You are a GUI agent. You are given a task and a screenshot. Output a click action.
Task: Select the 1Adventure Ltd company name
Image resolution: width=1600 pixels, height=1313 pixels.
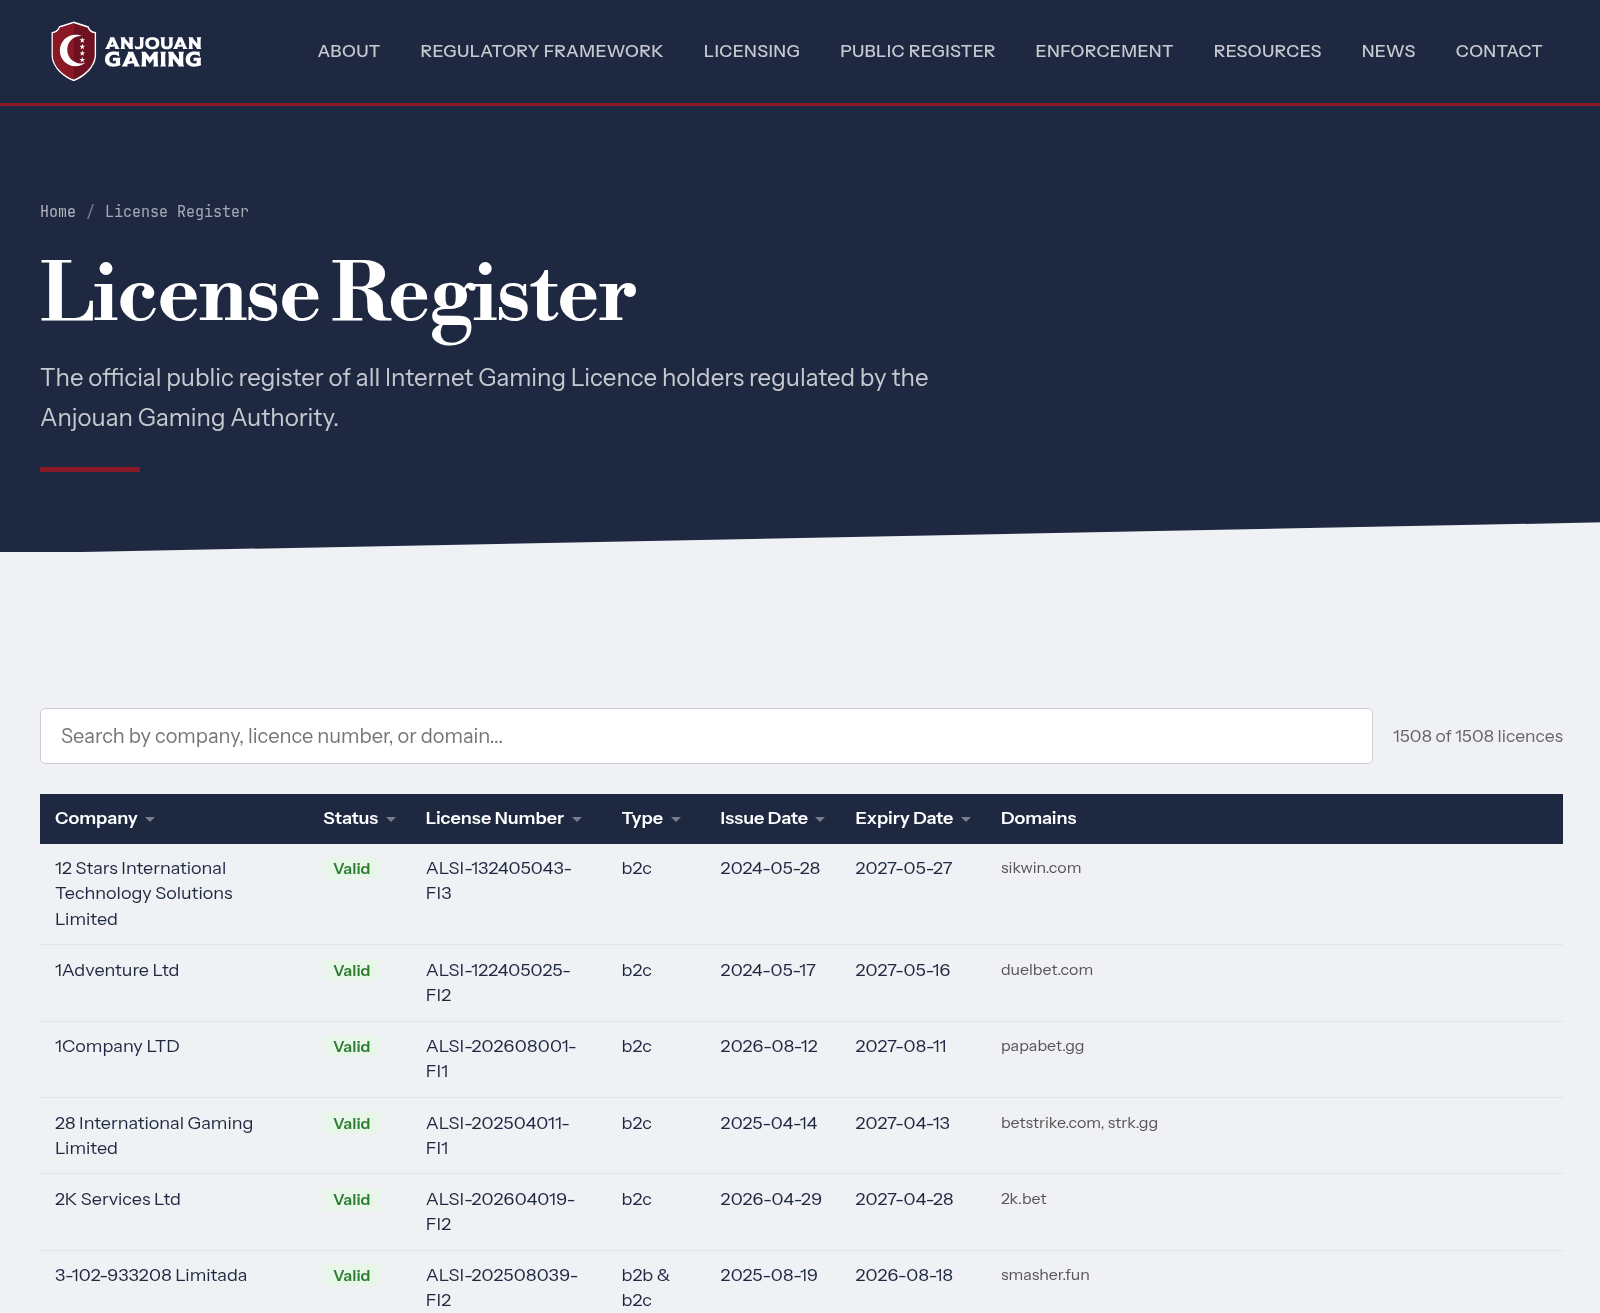117,970
